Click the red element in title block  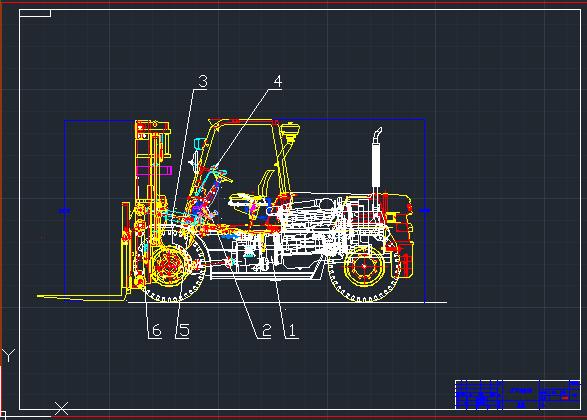(x=565, y=398)
